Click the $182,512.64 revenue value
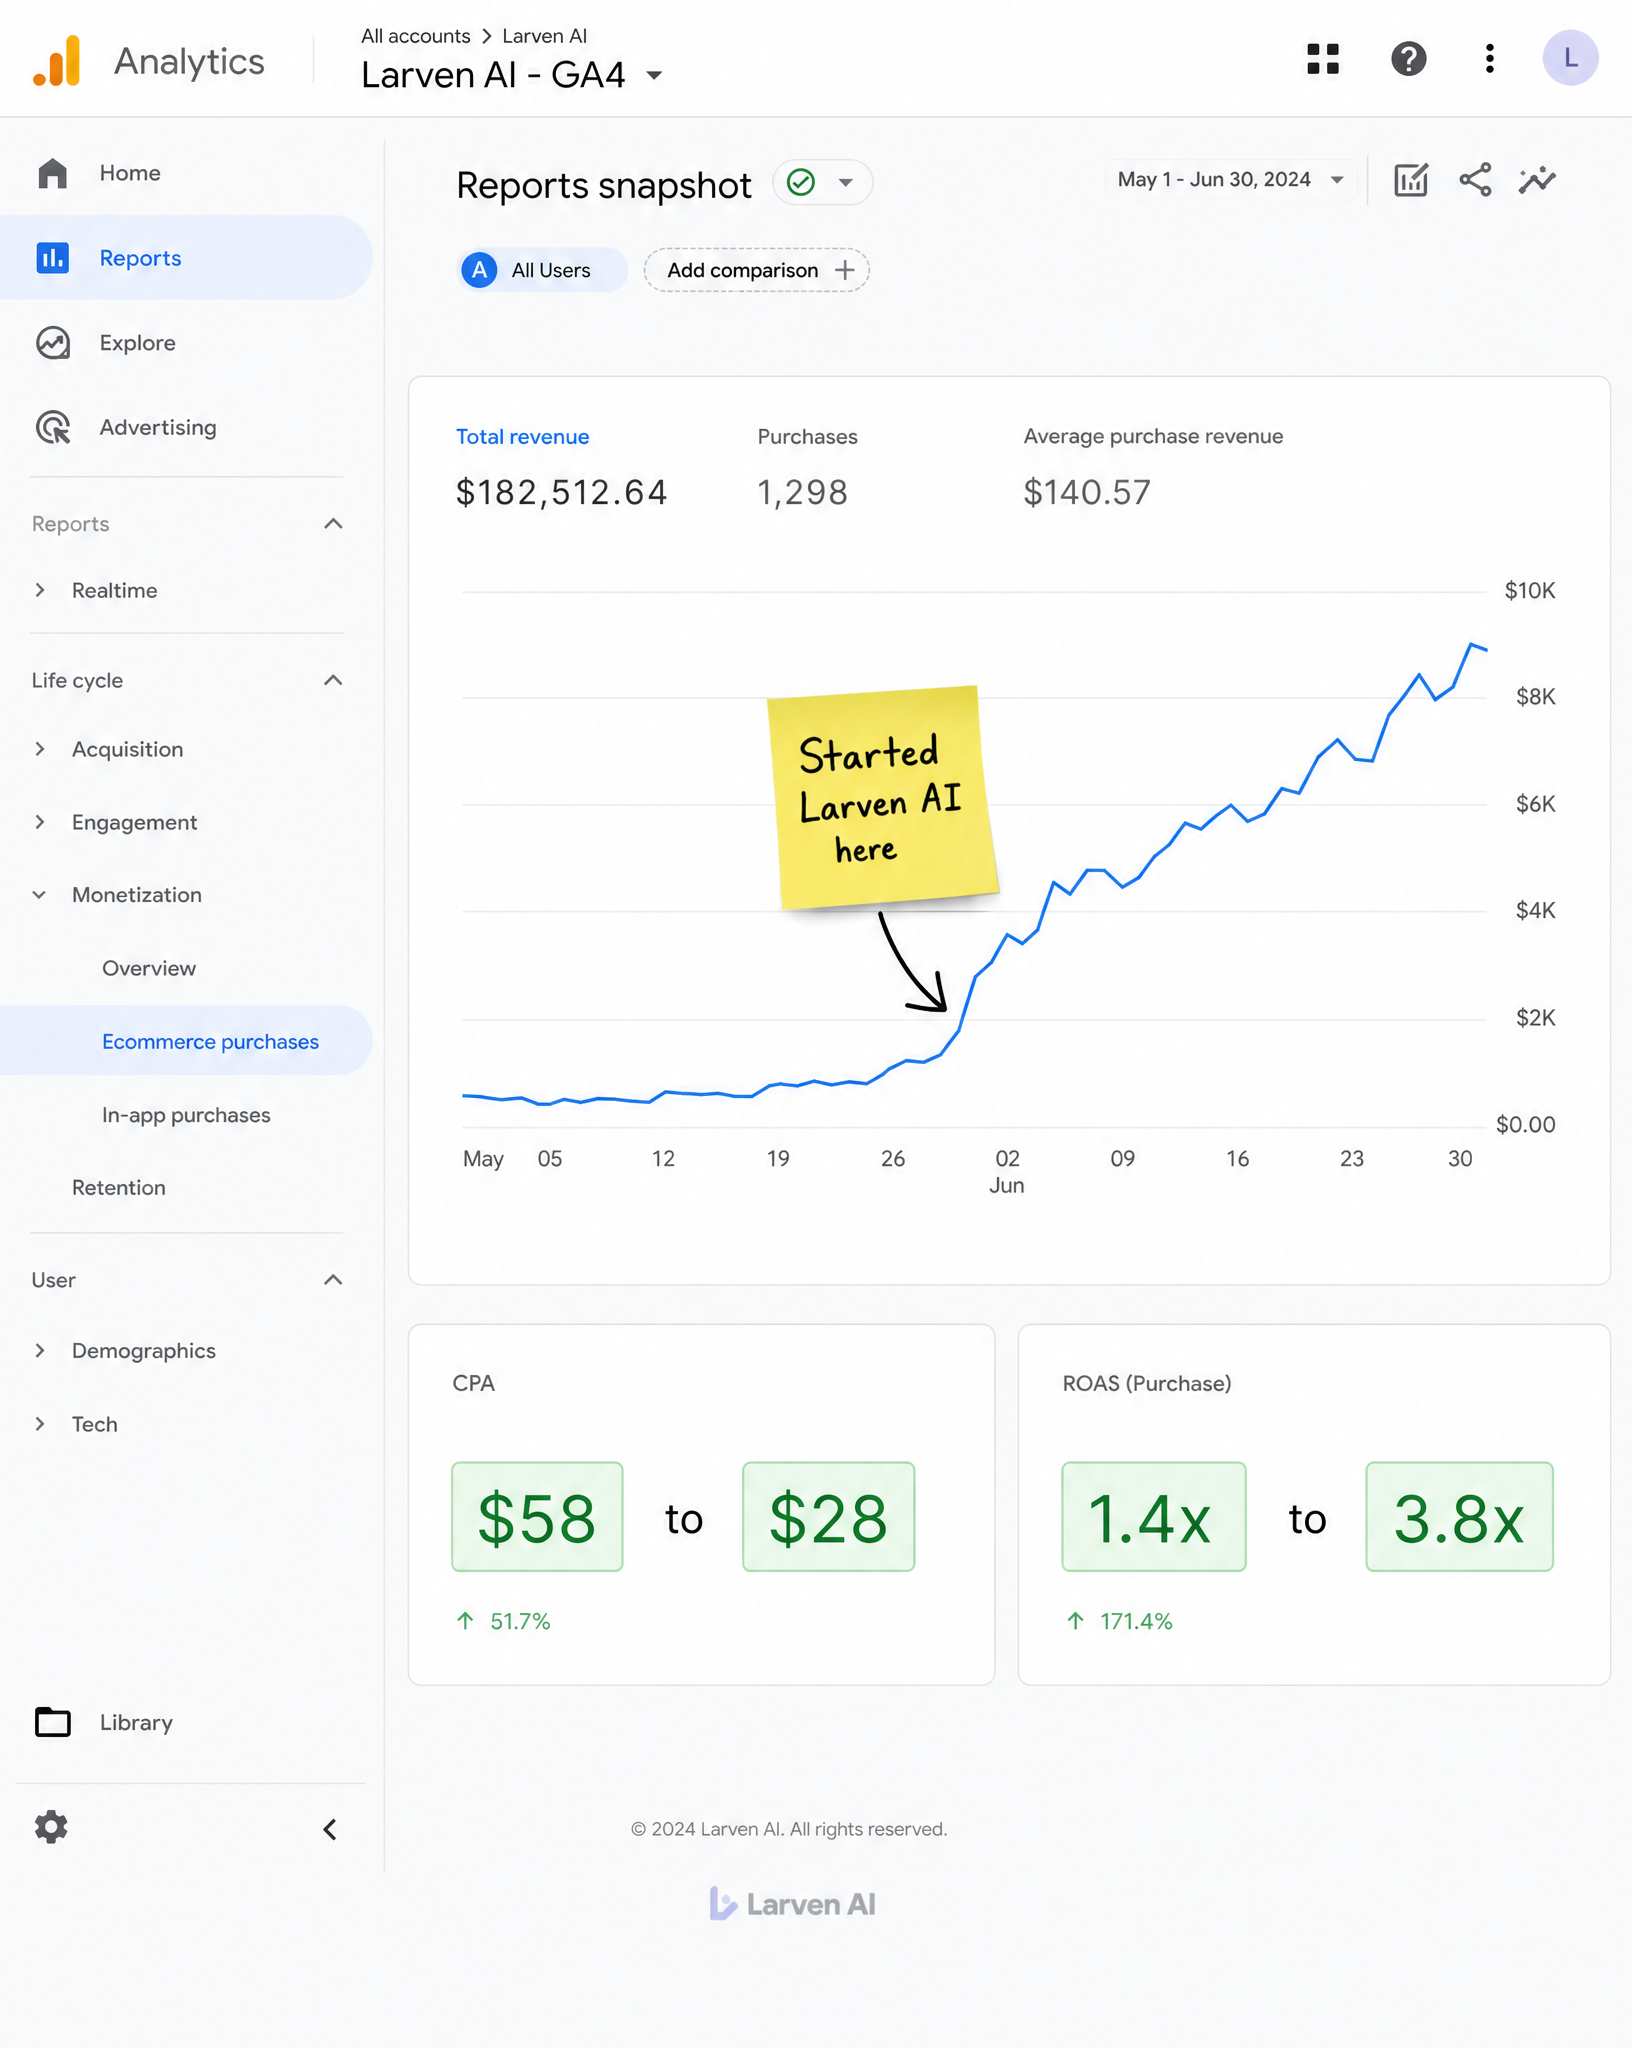Viewport: 1632px width, 2048px height. [x=561, y=492]
